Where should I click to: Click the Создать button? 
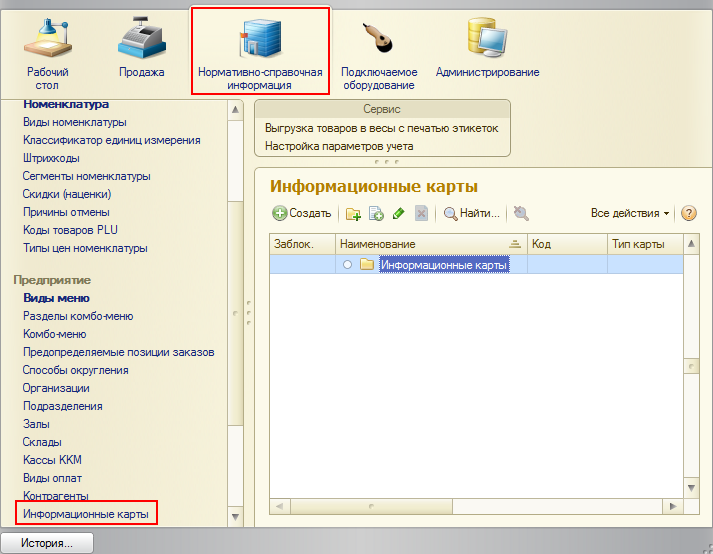302,213
